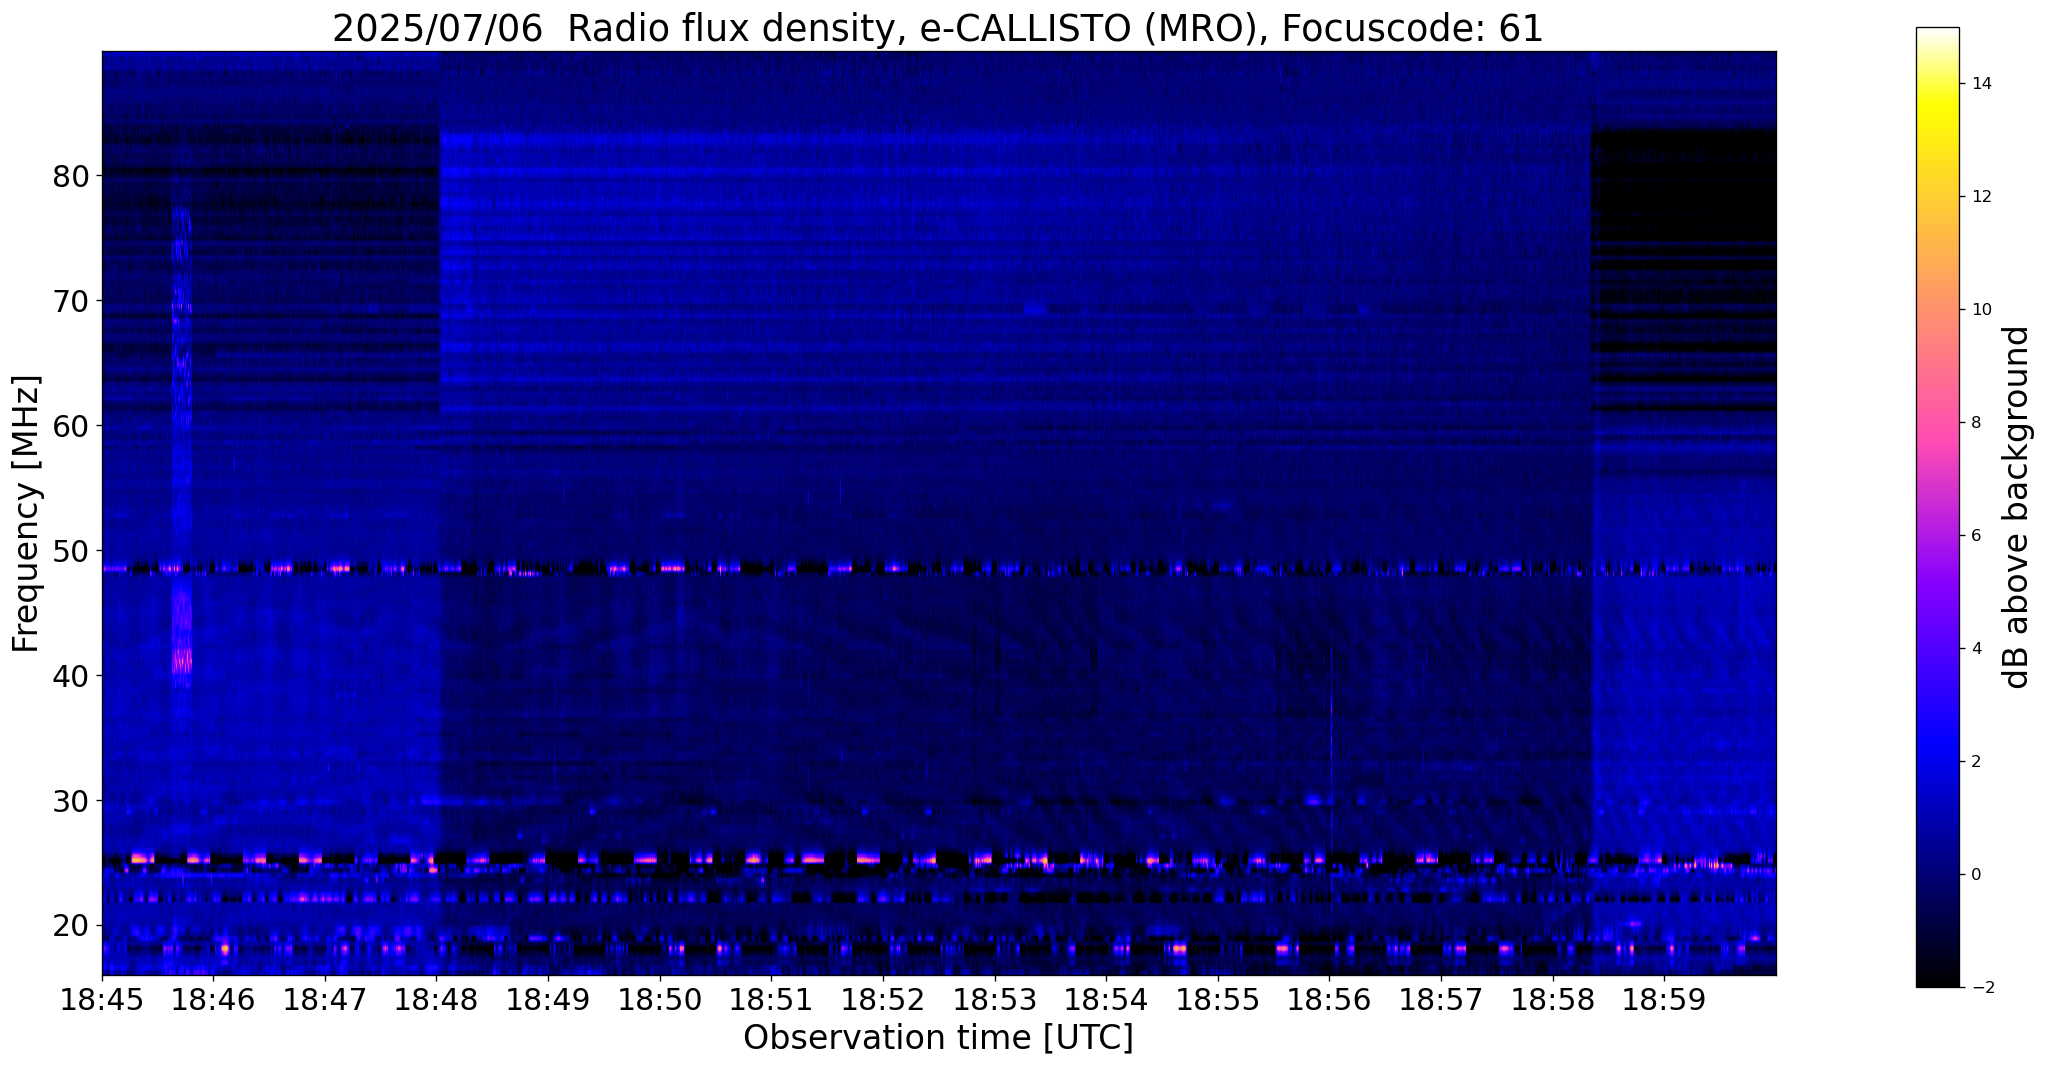Image resolution: width=2047 pixels, height=1067 pixels.
Task: Click the 18:57 time tick label
Action: click(x=1441, y=999)
